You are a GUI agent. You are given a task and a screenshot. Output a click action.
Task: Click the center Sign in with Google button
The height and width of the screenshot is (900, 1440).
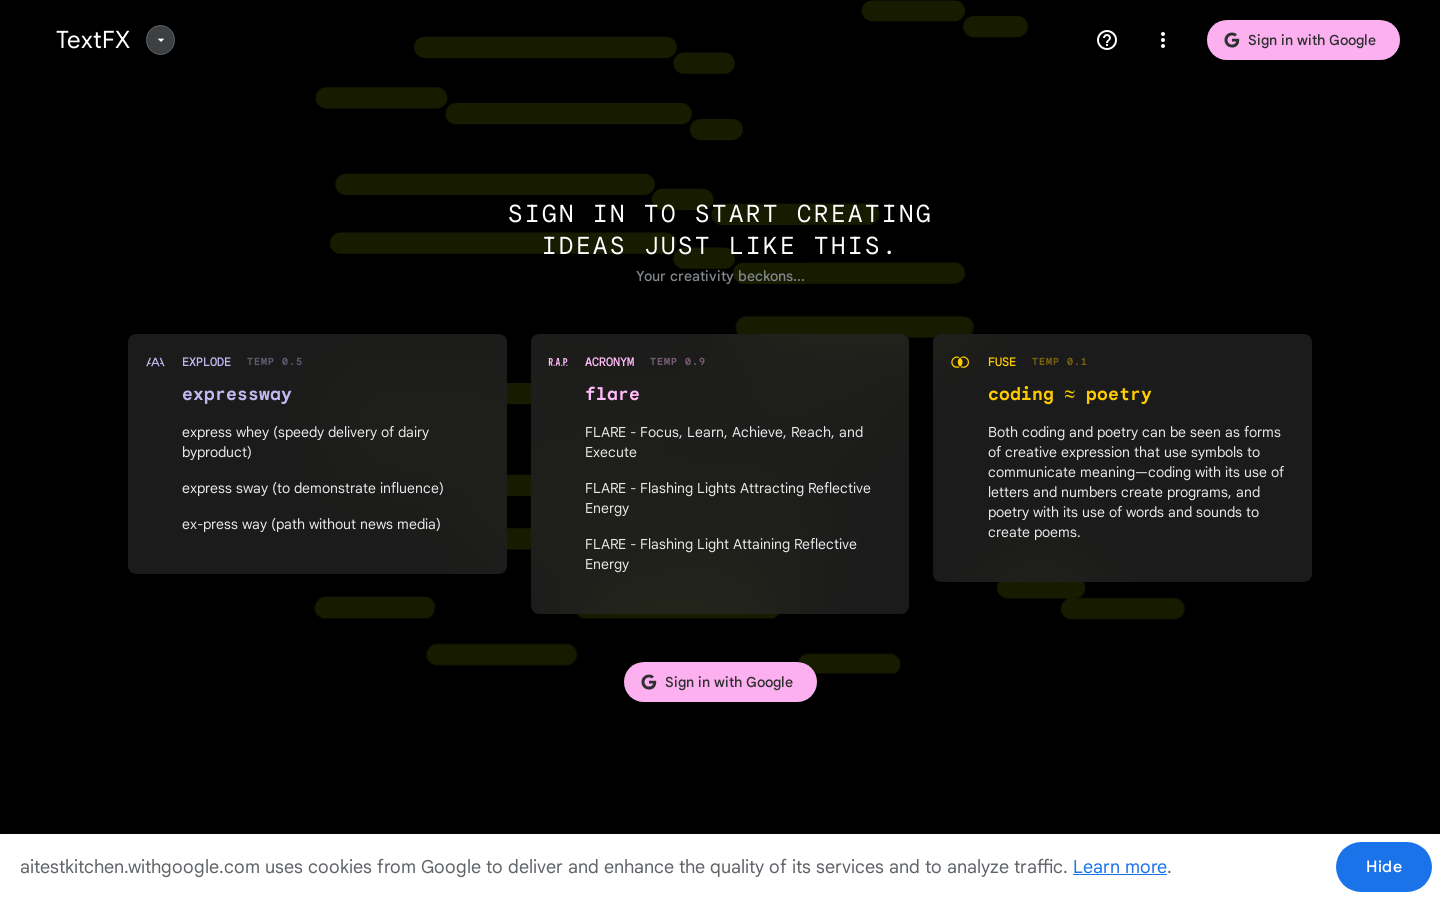click(x=720, y=682)
